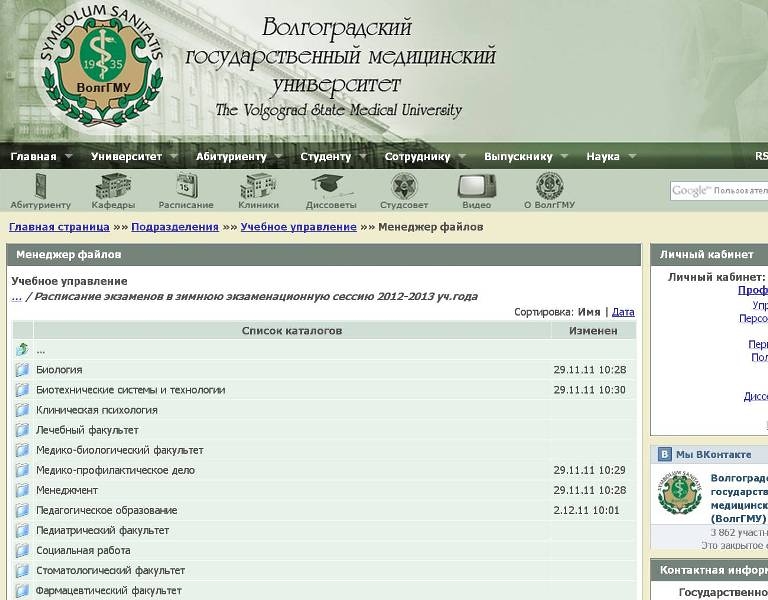Click the folder icon beside Медико-биологический факультет
This screenshot has height=600, width=768.
(x=22, y=450)
